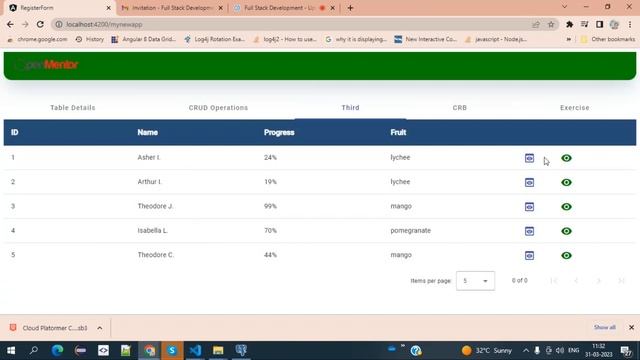Open the History bookmark
Image resolution: width=640 pixels, height=360 pixels.
coord(90,39)
